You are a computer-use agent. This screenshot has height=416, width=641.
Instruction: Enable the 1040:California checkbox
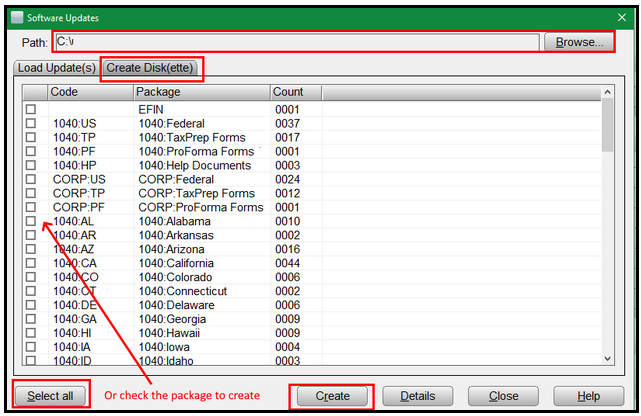point(31,263)
